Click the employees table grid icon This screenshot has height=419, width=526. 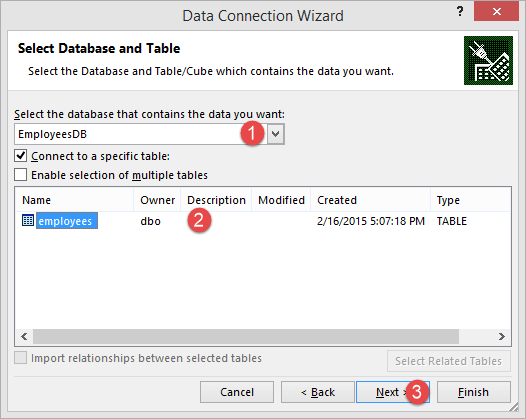tap(28, 220)
